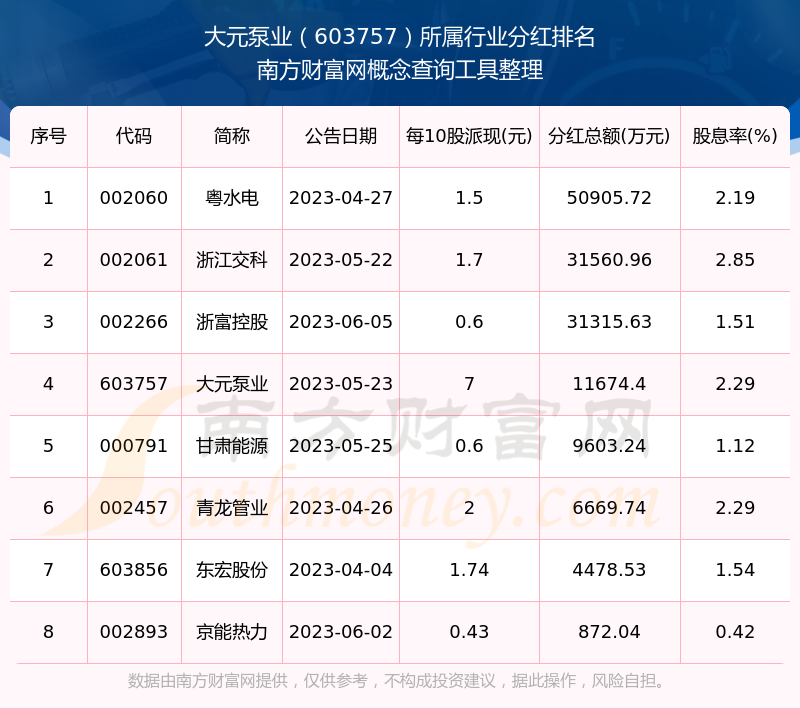Click date 2023-04-04
Viewport: 800px width, 708px height.
341,570
